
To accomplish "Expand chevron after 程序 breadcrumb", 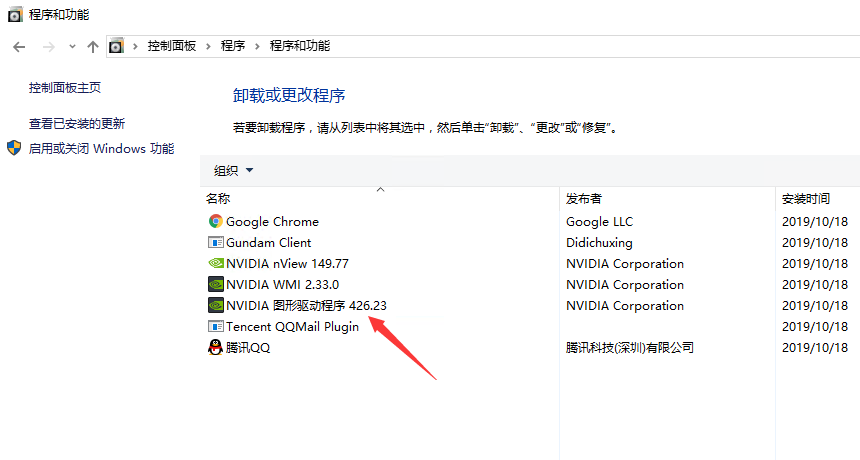I will 257,47.
